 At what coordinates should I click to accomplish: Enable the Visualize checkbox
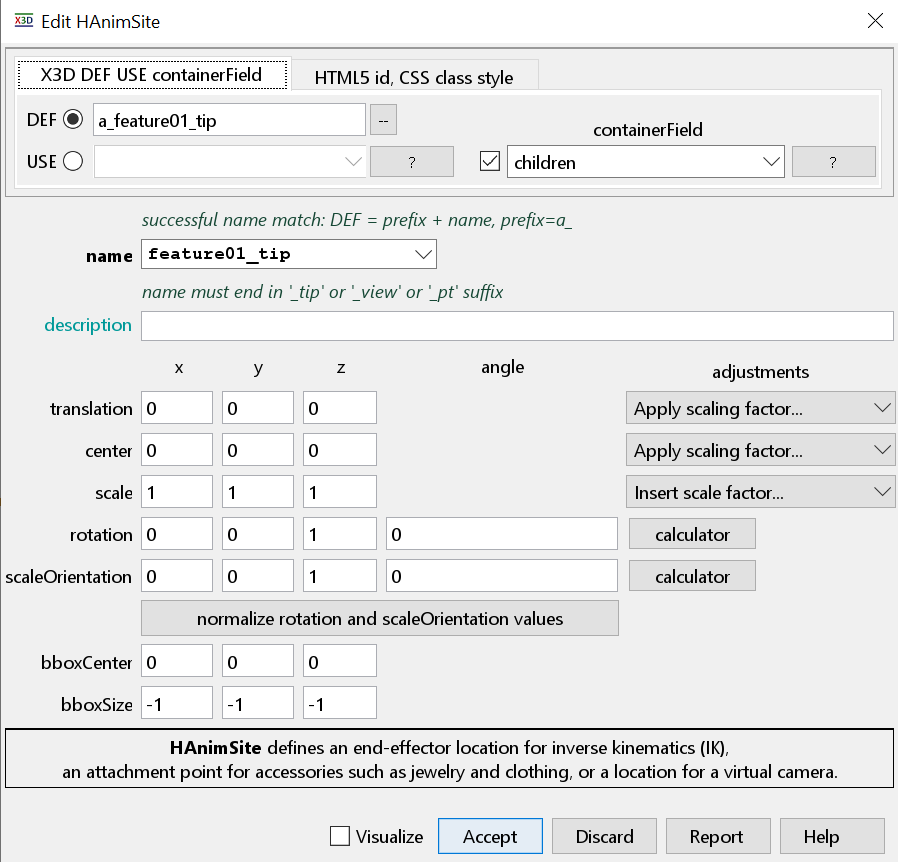[x=340, y=836]
